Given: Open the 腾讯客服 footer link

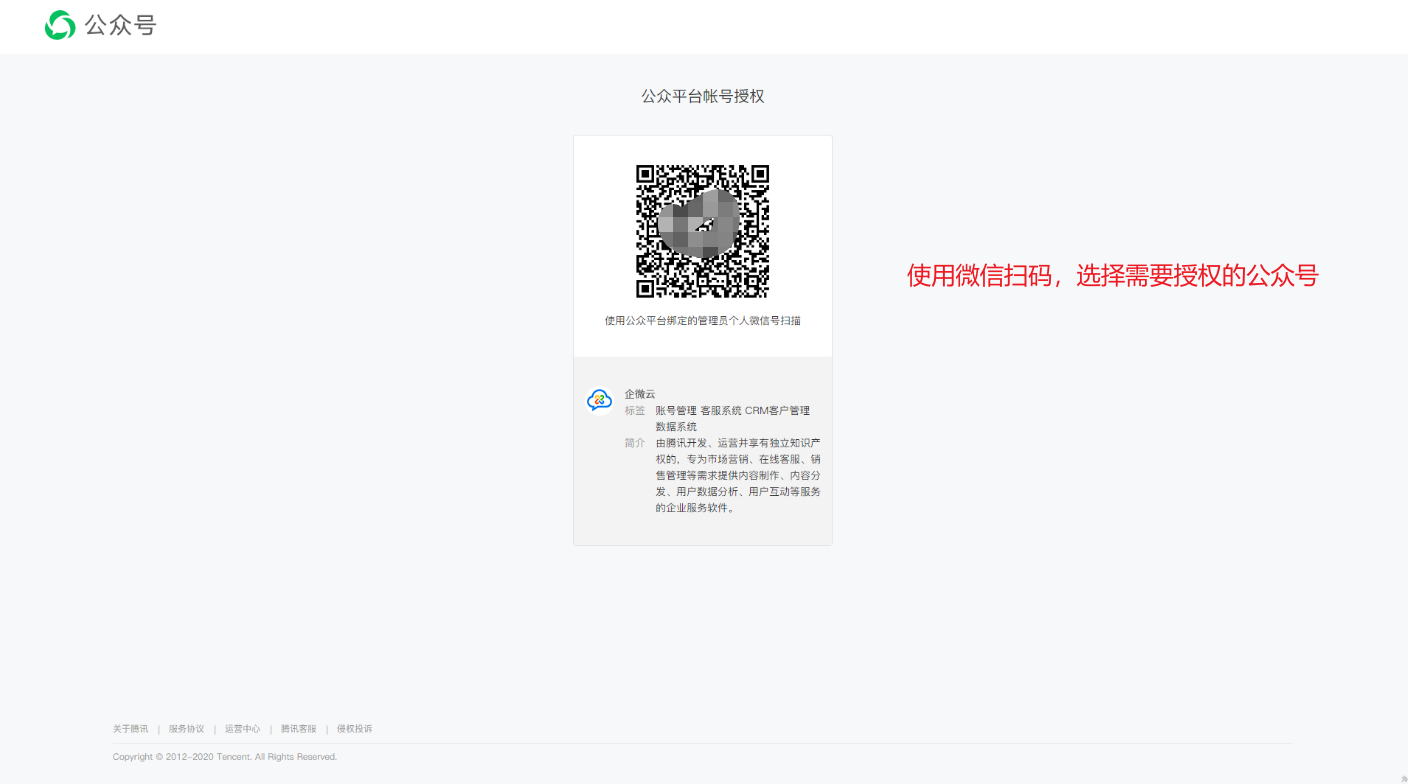Looking at the screenshot, I should (298, 729).
